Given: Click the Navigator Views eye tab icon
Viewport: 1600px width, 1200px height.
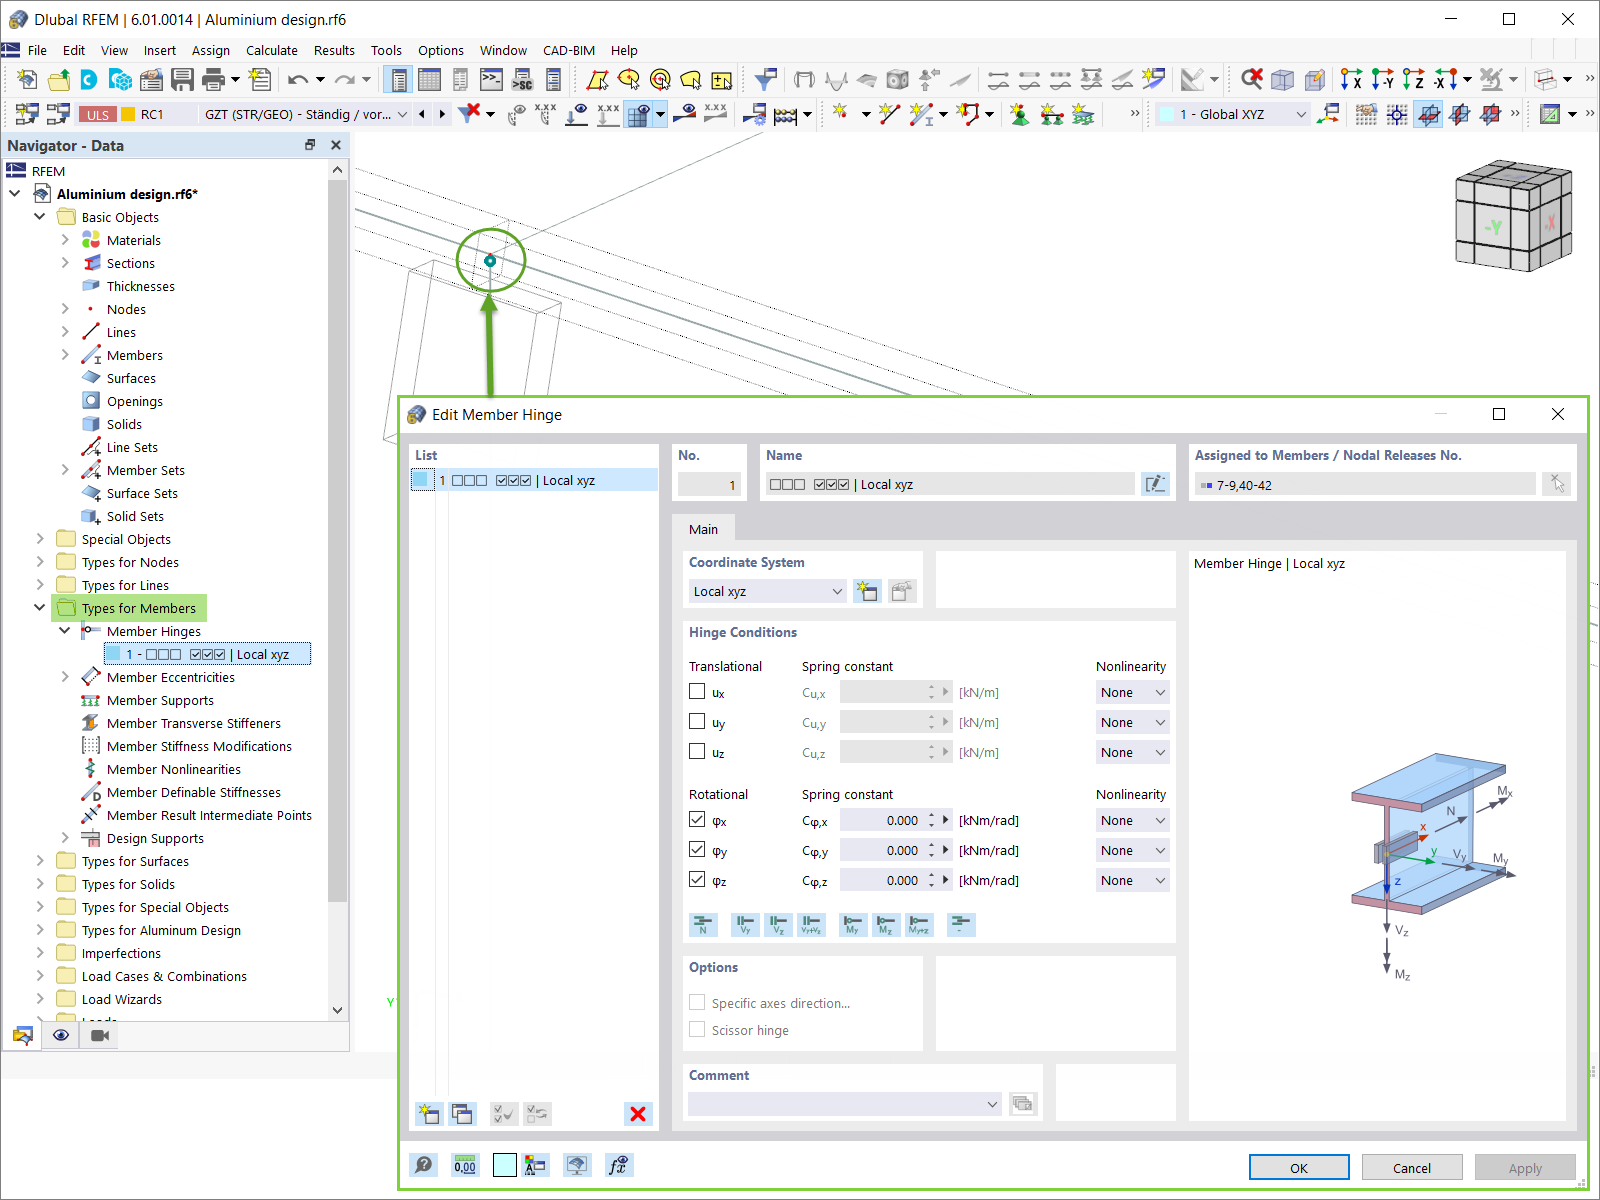Looking at the screenshot, I should [60, 1035].
